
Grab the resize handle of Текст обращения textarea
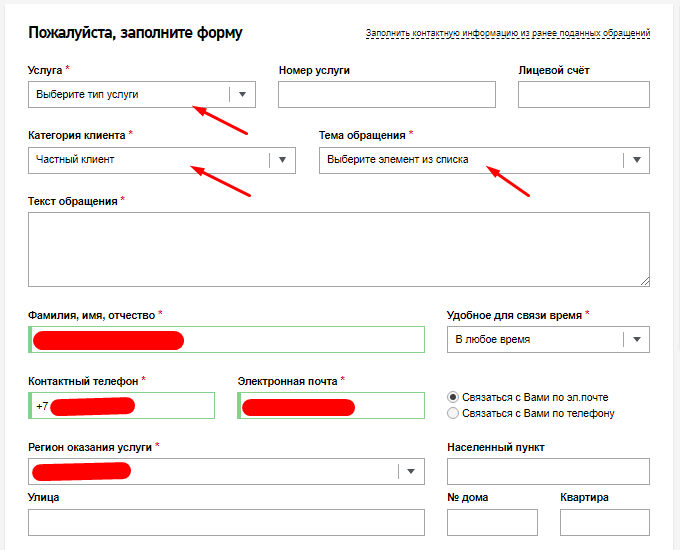point(644,282)
